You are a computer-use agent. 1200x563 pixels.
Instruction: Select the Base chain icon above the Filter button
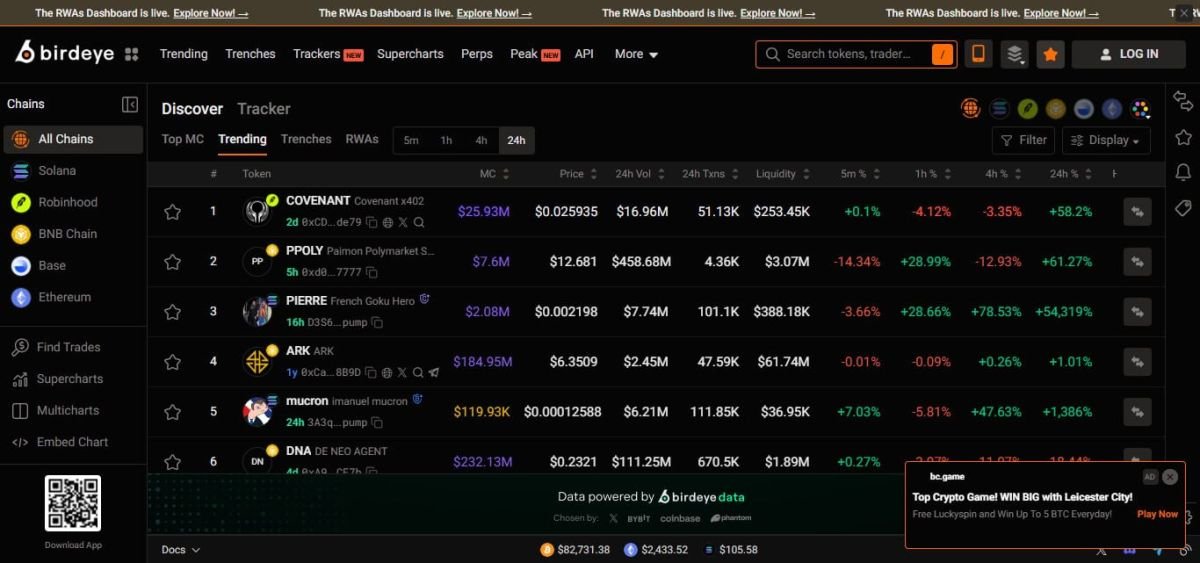(x=1084, y=109)
